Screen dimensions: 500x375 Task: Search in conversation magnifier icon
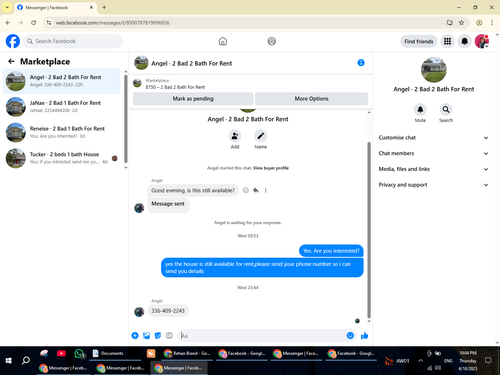coord(446,109)
